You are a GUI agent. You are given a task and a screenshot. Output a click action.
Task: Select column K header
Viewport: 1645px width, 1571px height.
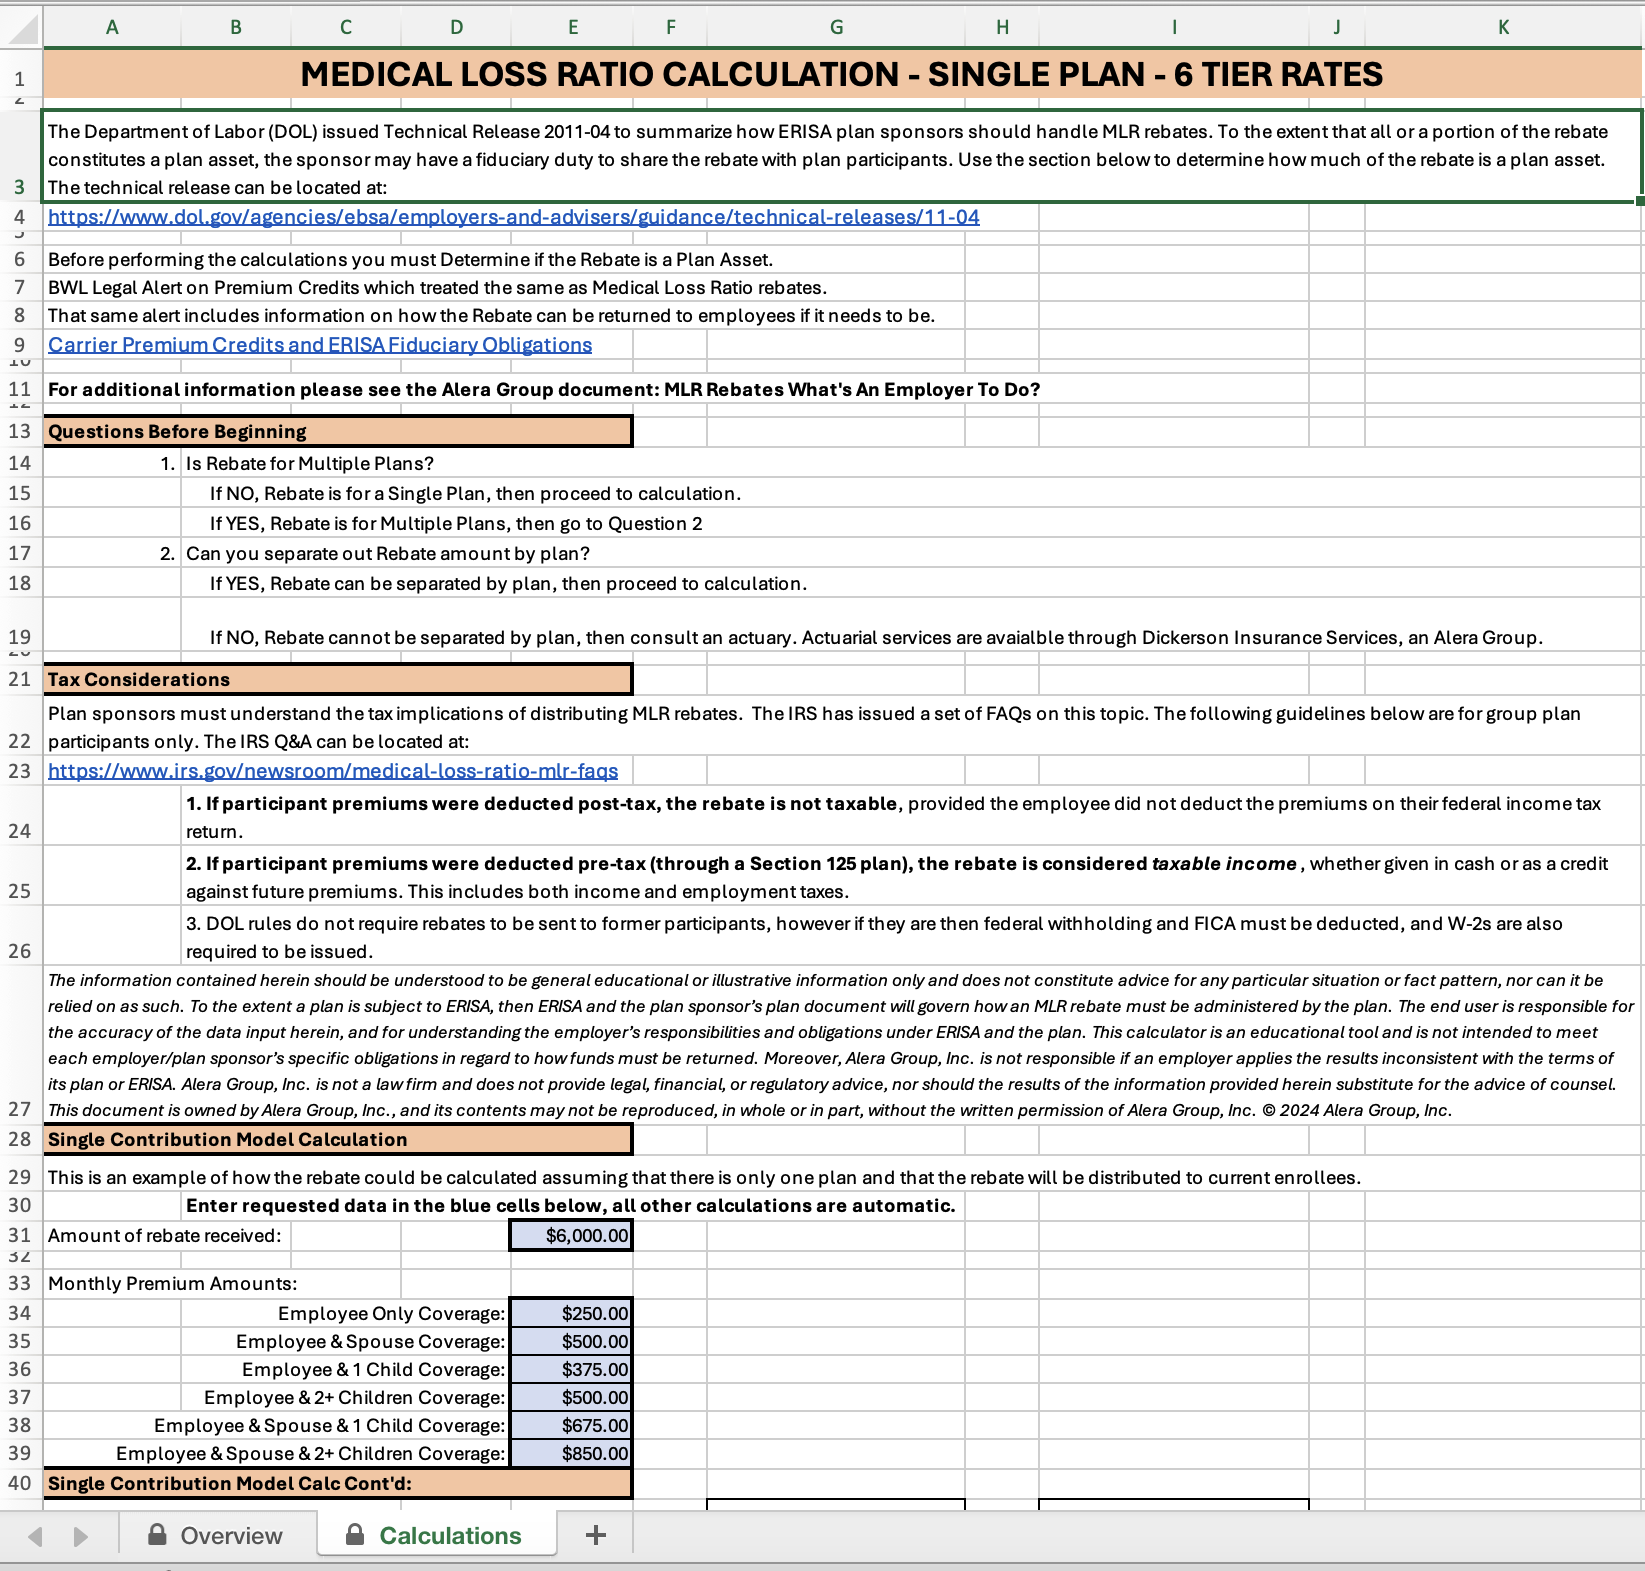[1503, 27]
